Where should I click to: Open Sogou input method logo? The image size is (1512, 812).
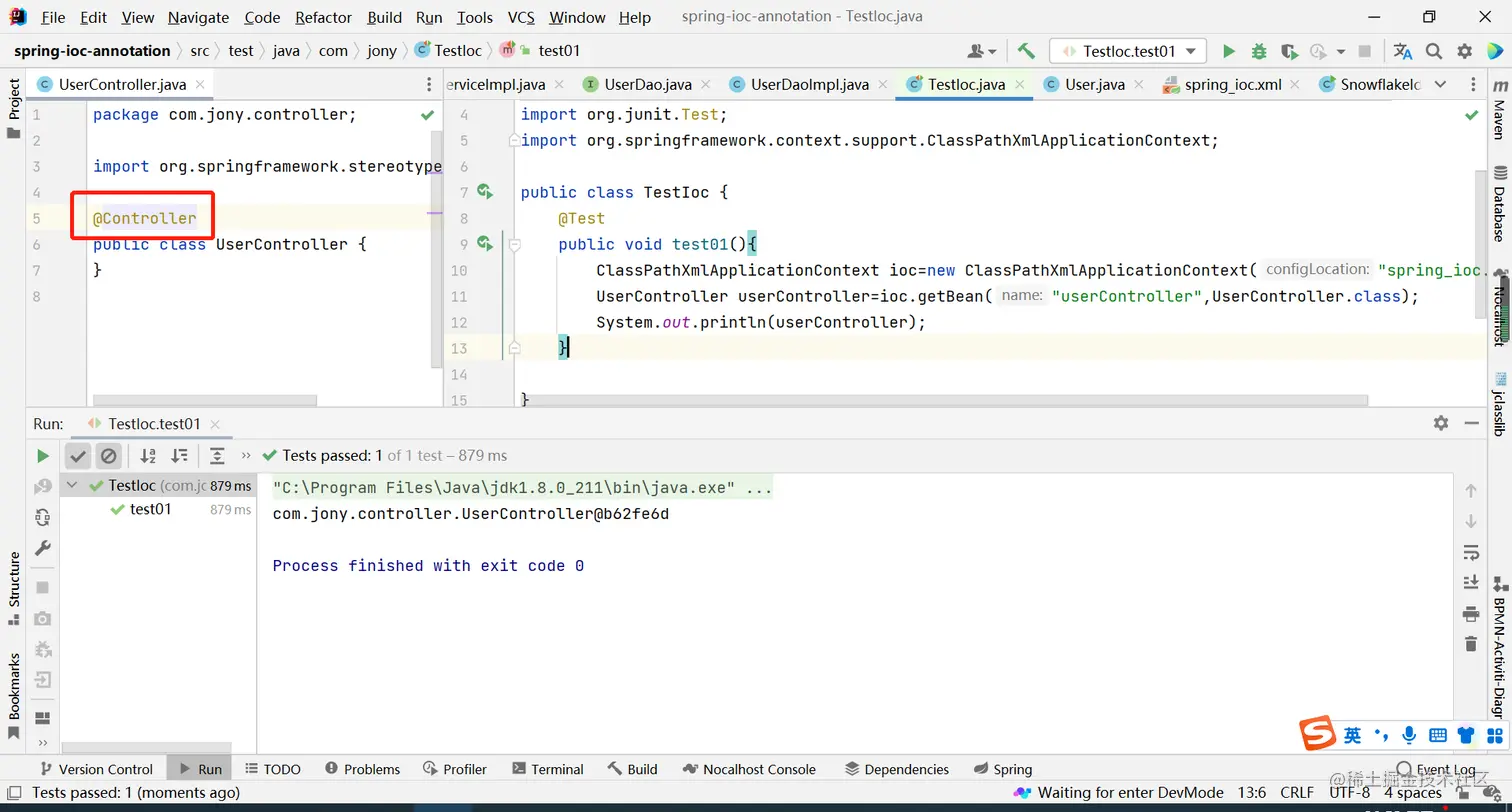1318,734
